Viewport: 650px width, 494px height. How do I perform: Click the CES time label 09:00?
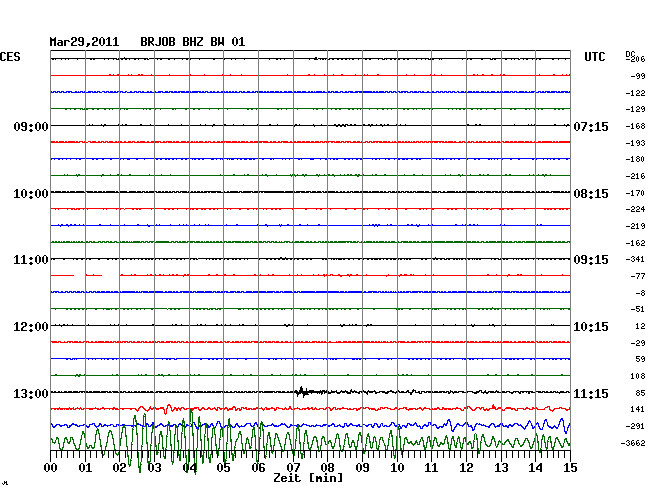click(x=31, y=126)
